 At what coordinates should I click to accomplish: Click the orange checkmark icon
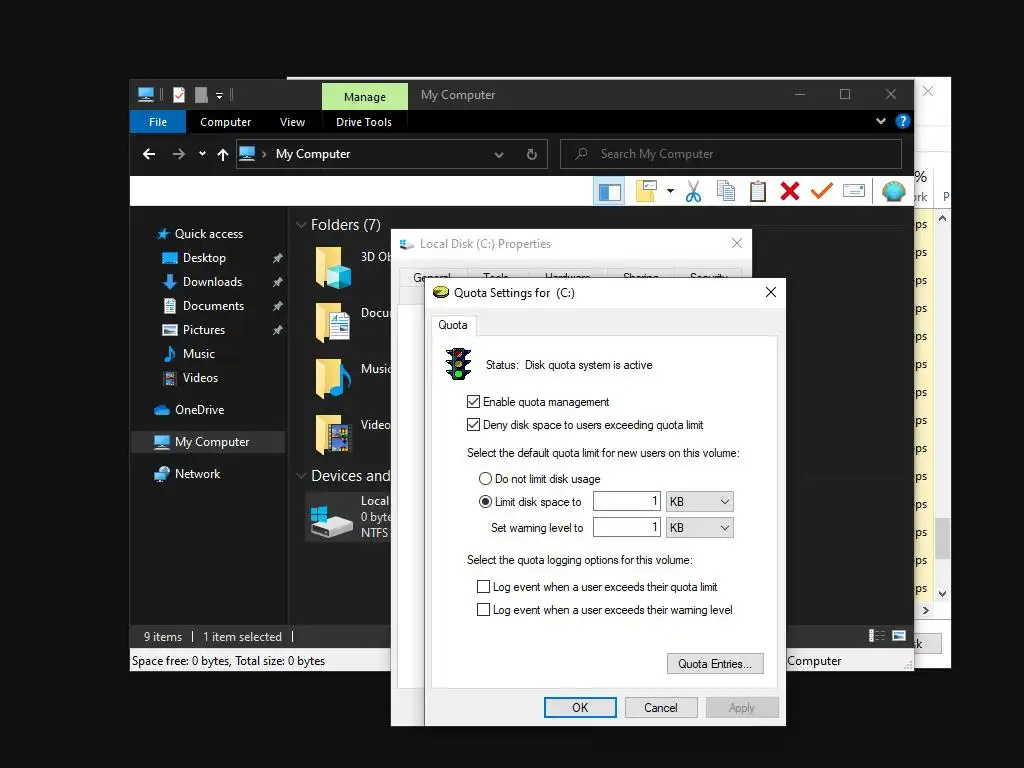point(822,191)
